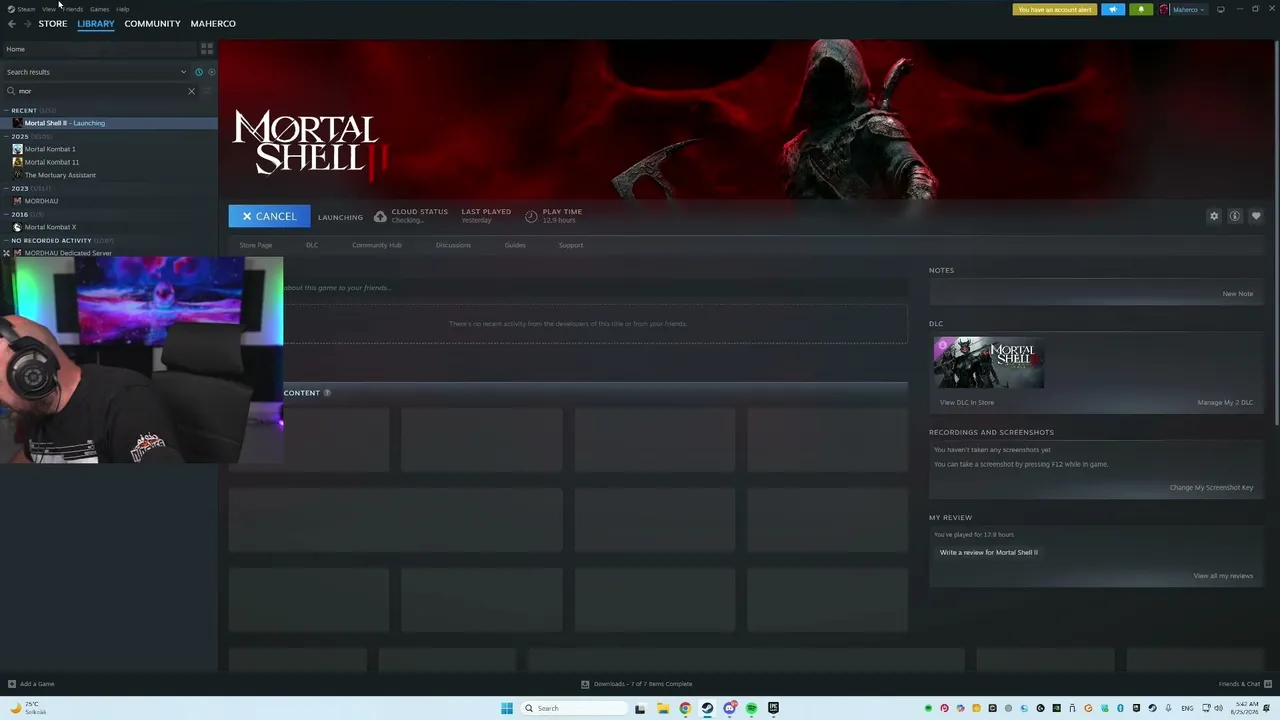Open the MAHERCO profile tab
This screenshot has height=720, width=1280.
click(213, 24)
